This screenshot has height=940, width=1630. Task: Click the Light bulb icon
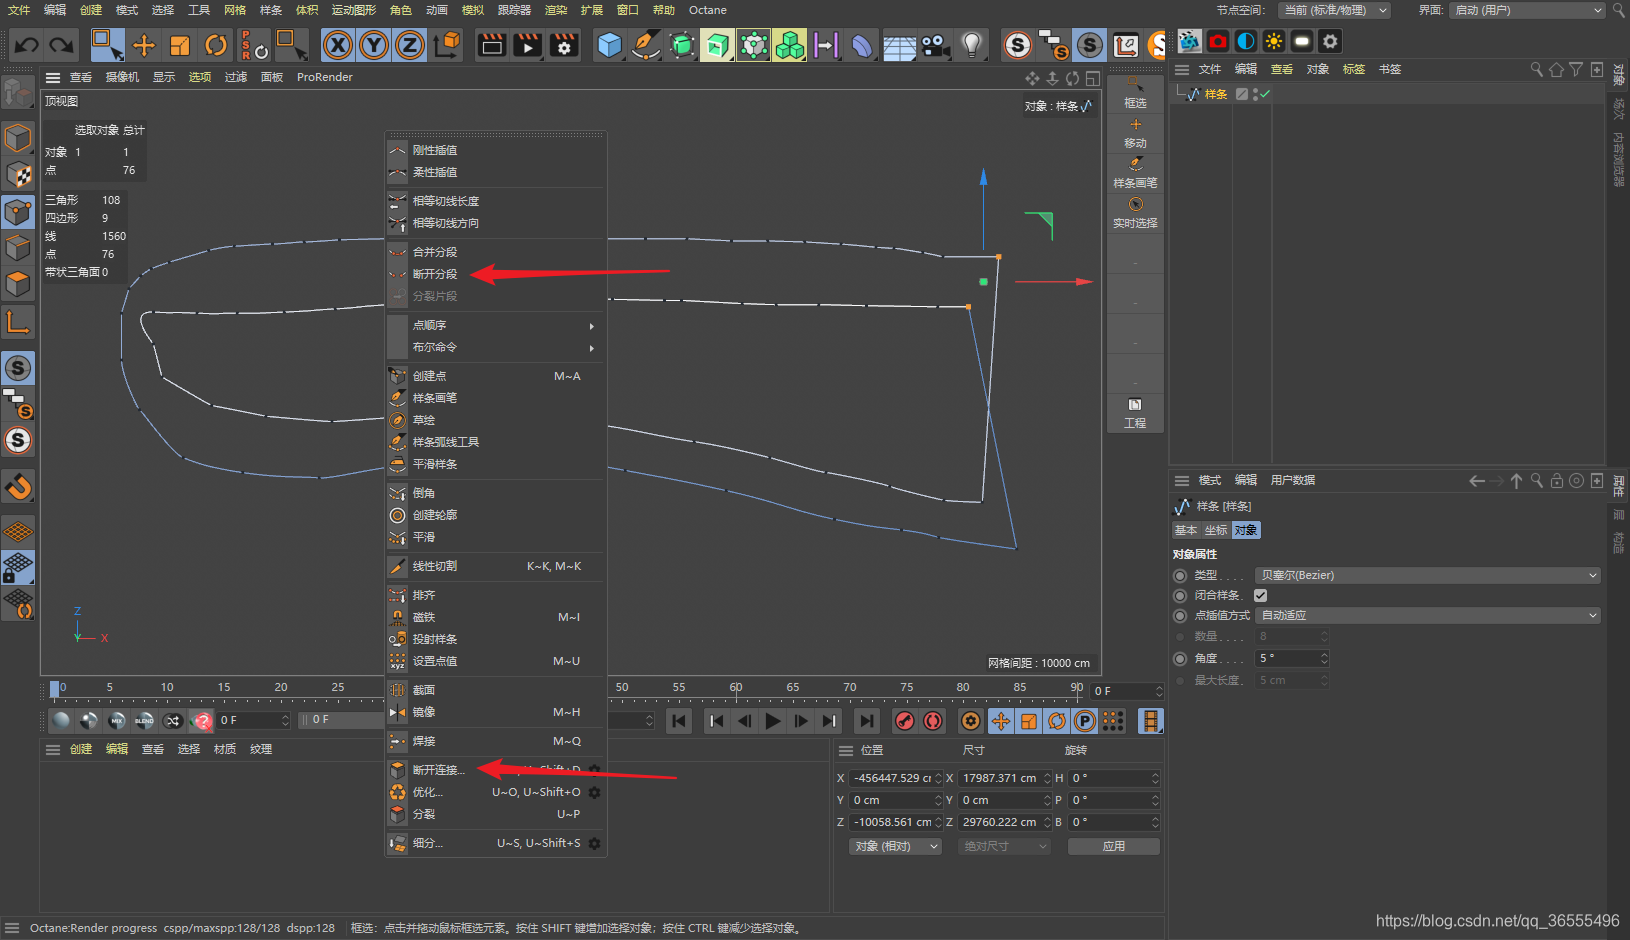coord(971,45)
